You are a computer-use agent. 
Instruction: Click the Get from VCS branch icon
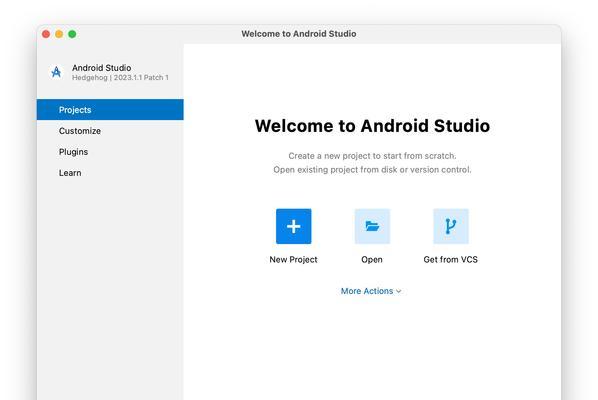(x=450, y=226)
